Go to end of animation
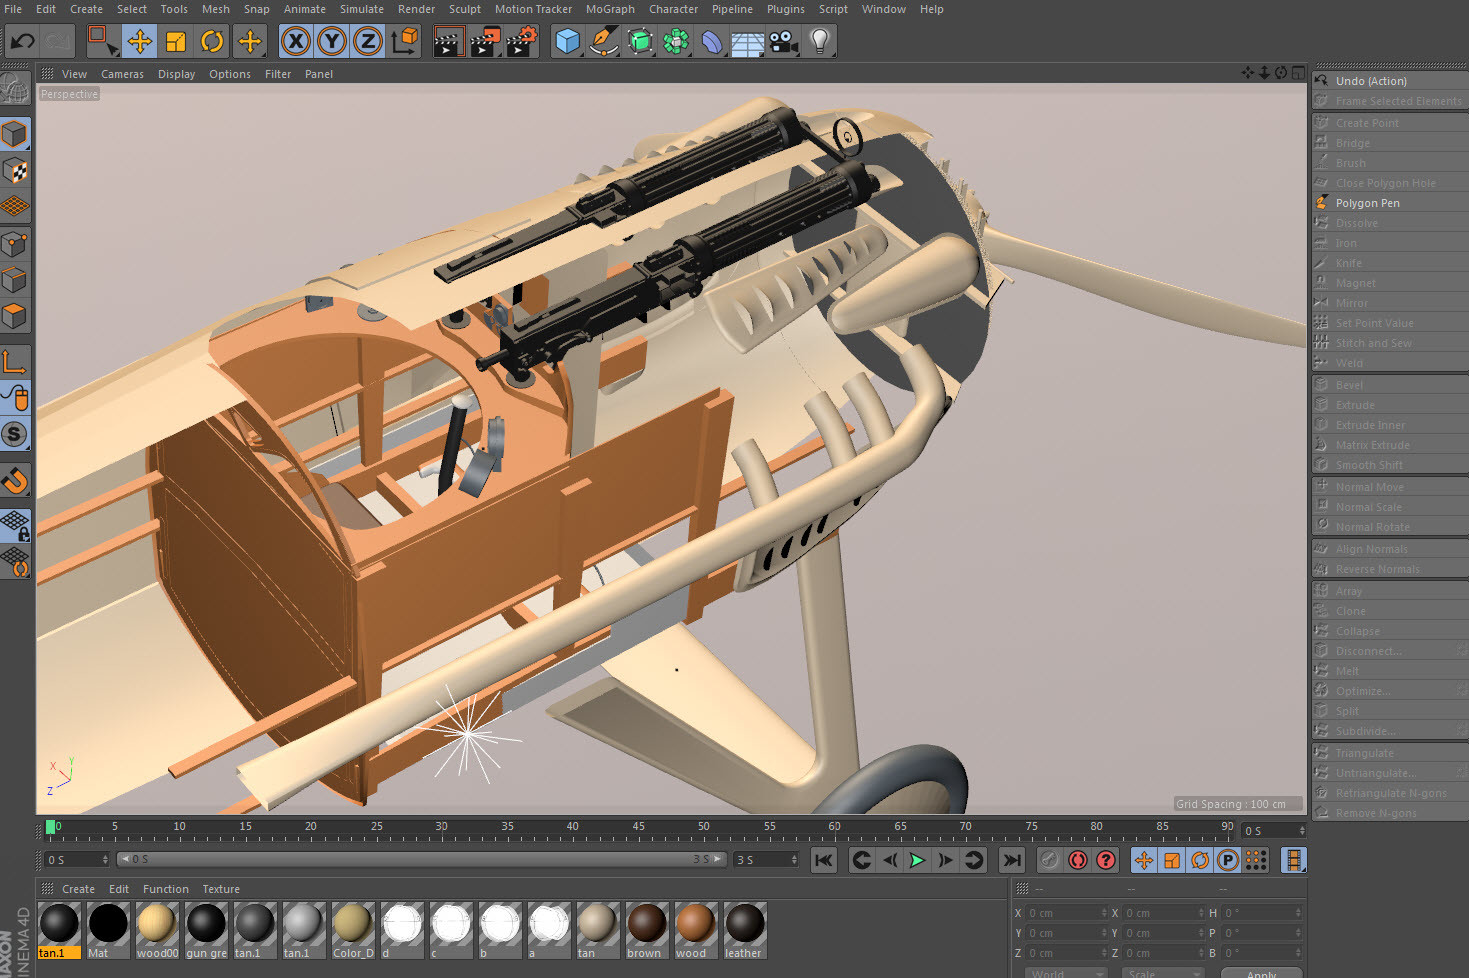Viewport: 1469px width, 978px height. click(1012, 860)
